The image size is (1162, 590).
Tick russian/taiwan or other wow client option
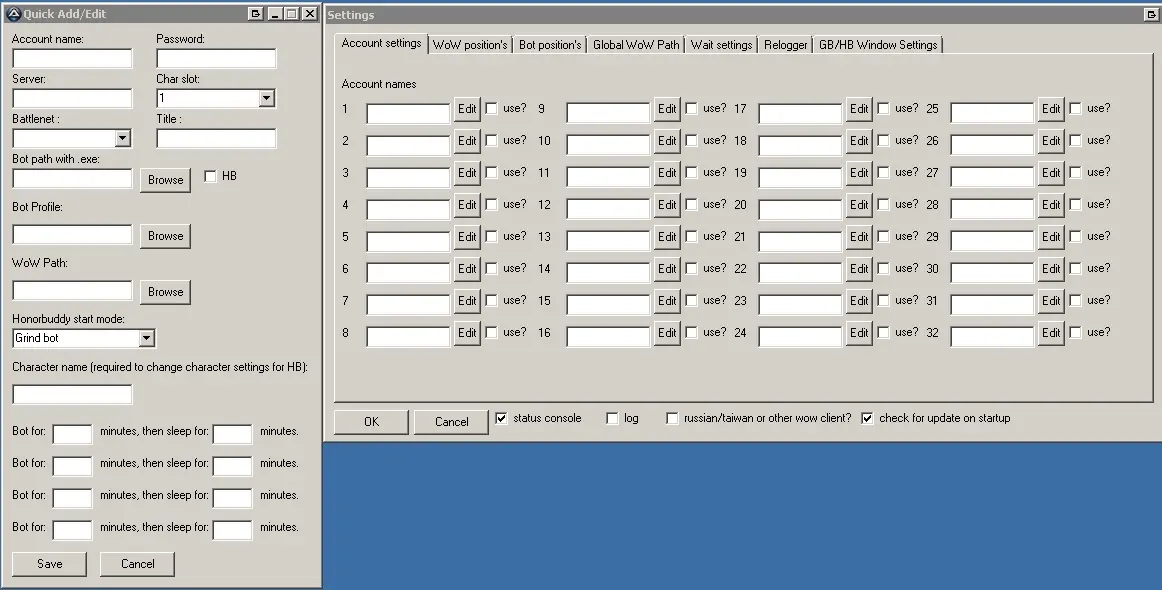(673, 419)
